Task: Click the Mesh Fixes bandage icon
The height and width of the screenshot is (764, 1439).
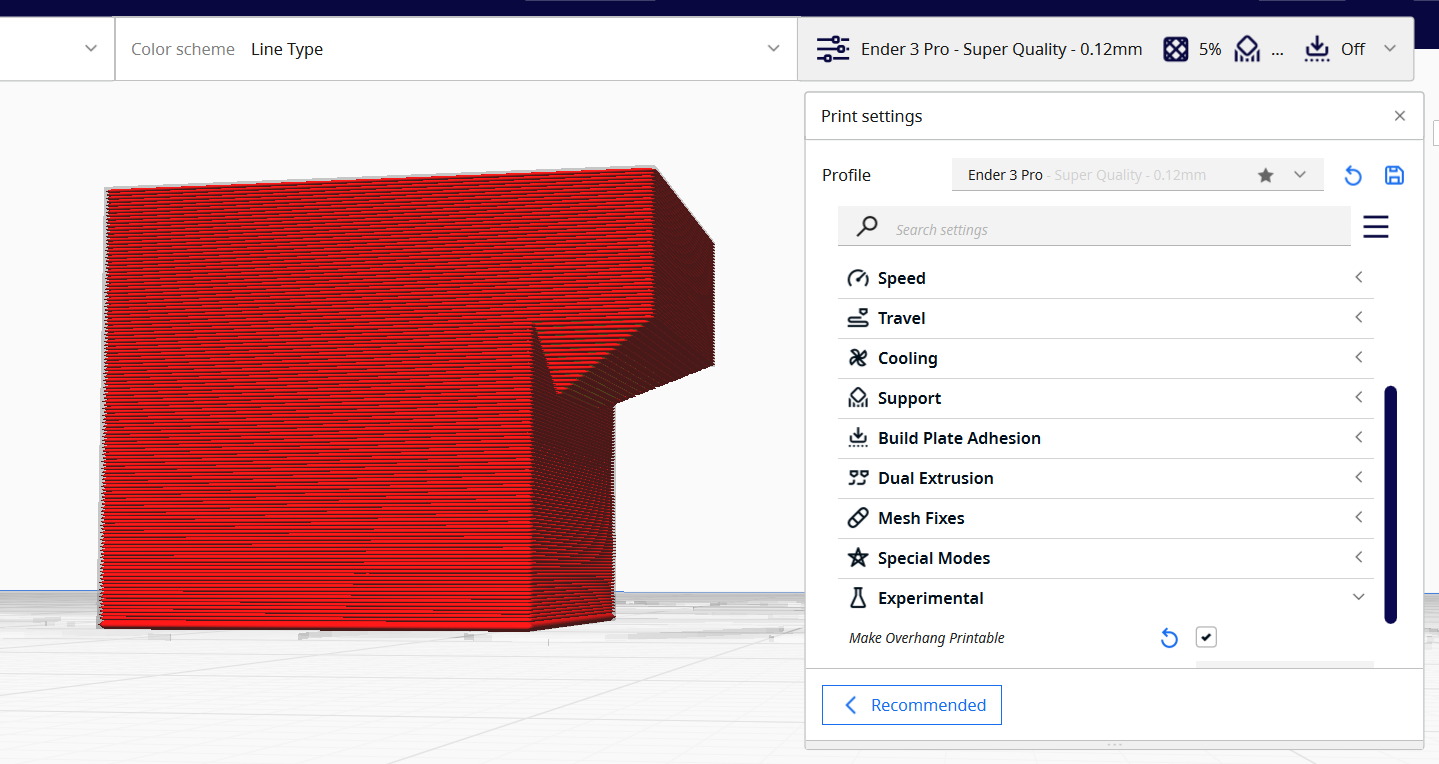Action: pyautogui.click(x=857, y=518)
